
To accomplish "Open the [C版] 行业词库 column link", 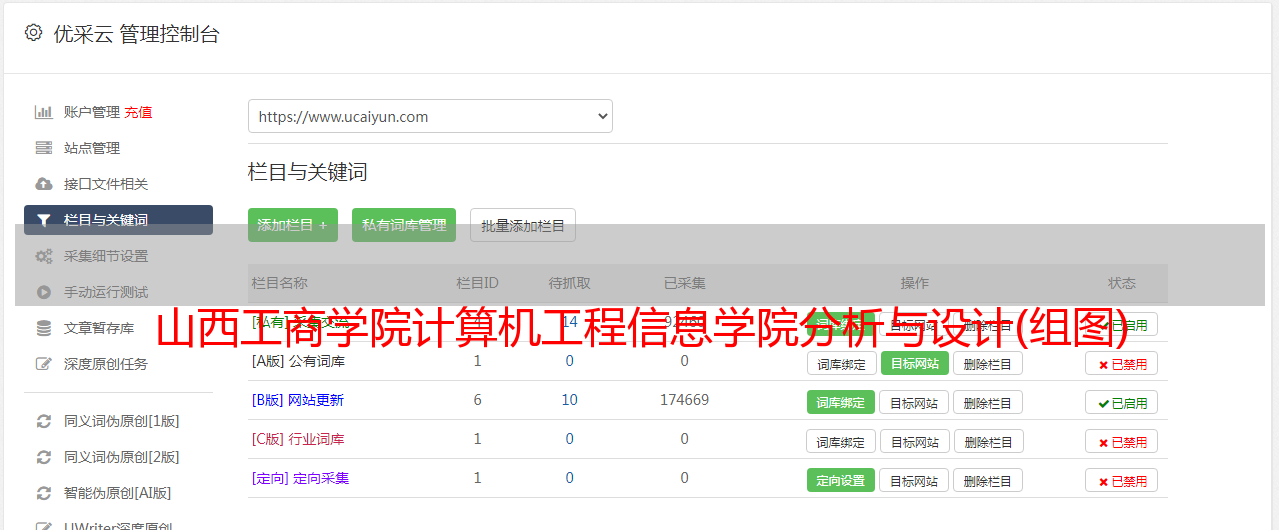I will [298, 439].
